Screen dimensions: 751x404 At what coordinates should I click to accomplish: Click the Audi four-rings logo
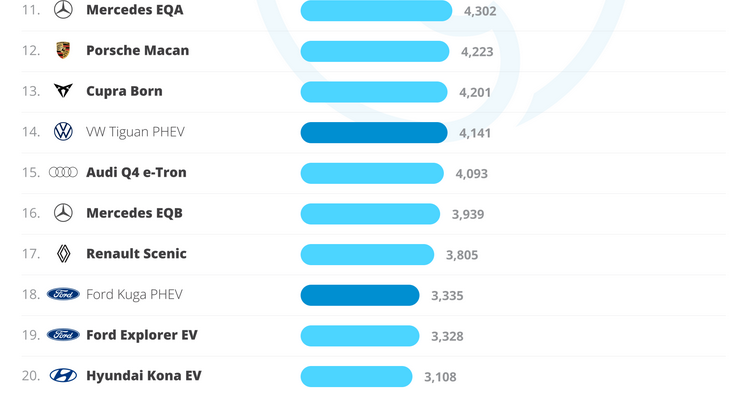[x=63, y=172]
